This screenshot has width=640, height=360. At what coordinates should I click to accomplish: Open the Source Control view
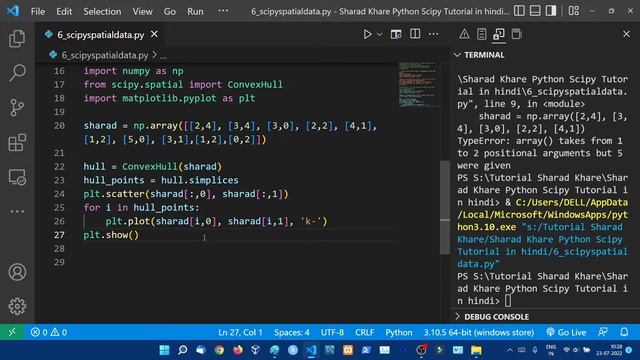pyautogui.click(x=17, y=108)
